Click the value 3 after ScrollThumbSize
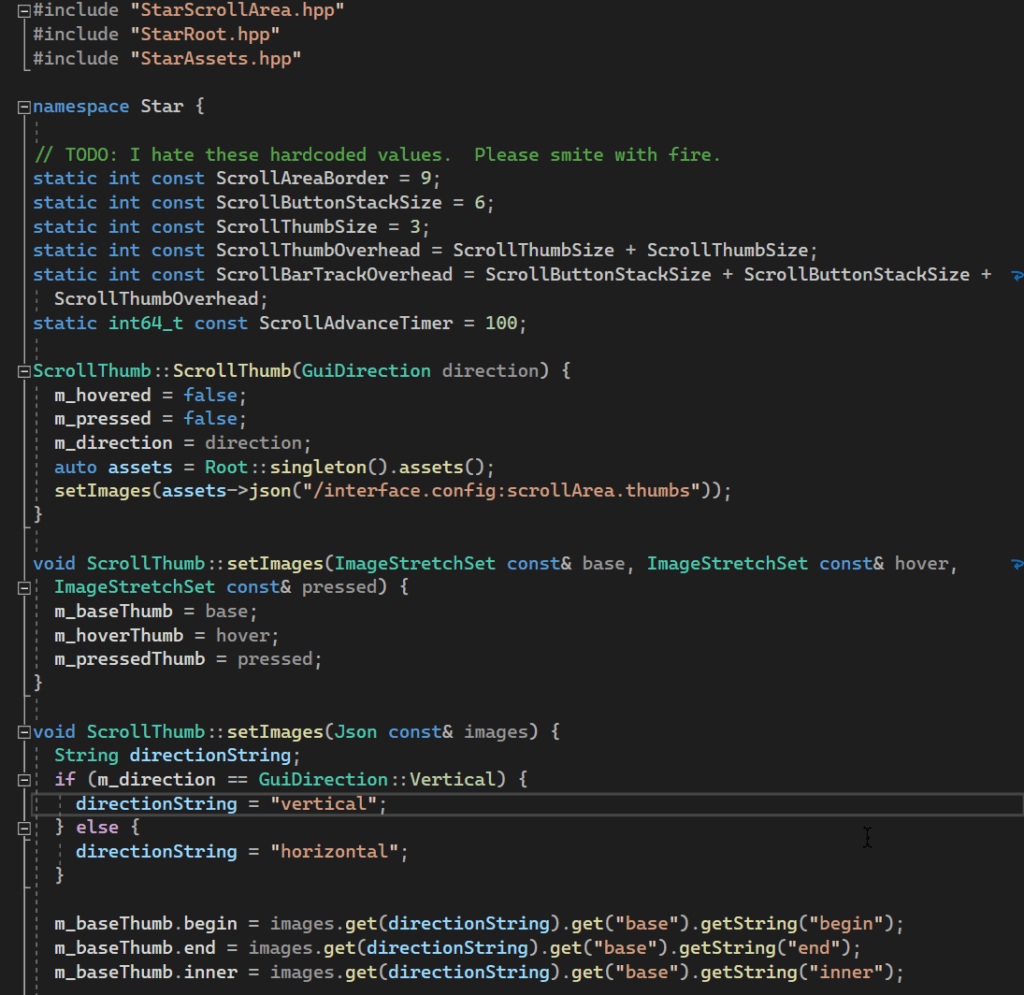1024x995 pixels. coord(415,227)
